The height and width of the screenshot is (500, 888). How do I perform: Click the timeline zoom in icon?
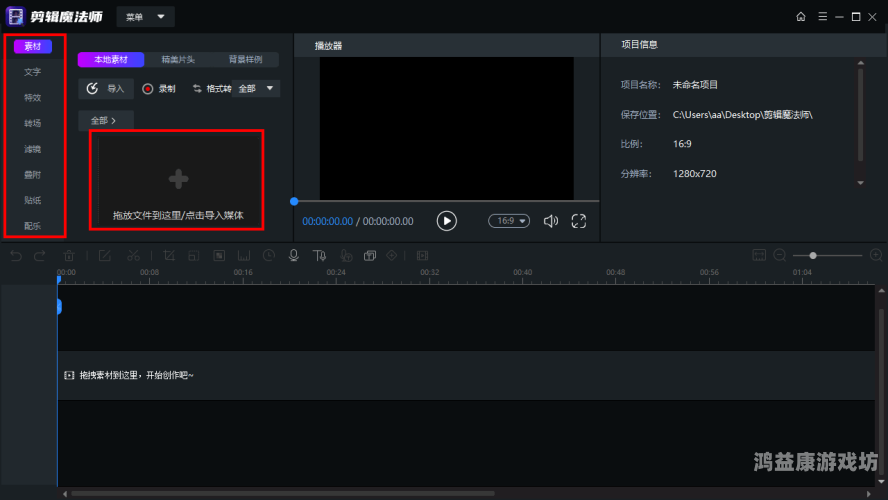(x=876, y=255)
